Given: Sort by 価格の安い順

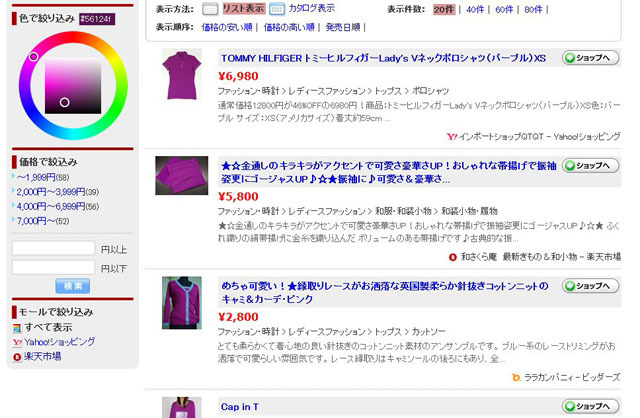Looking at the screenshot, I should (x=227, y=27).
